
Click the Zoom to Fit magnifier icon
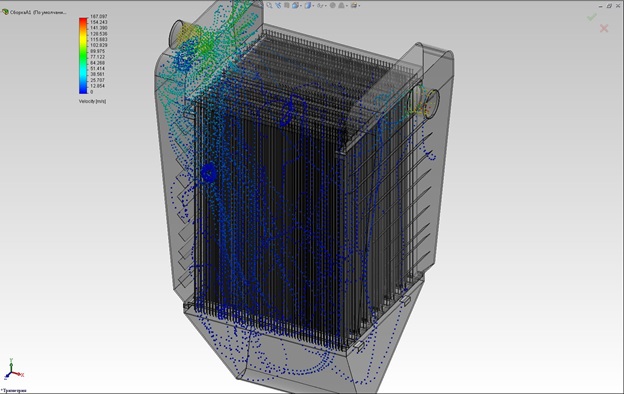click(x=269, y=5)
